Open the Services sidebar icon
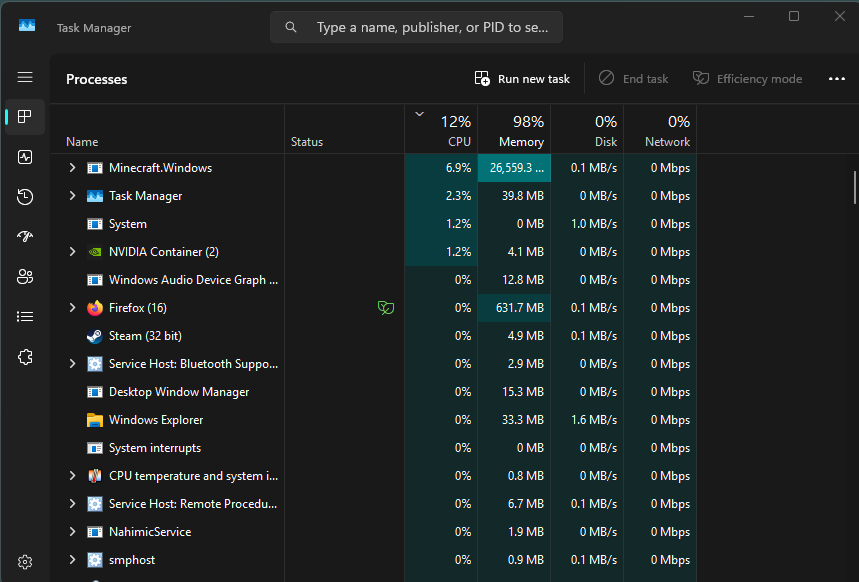 25,357
